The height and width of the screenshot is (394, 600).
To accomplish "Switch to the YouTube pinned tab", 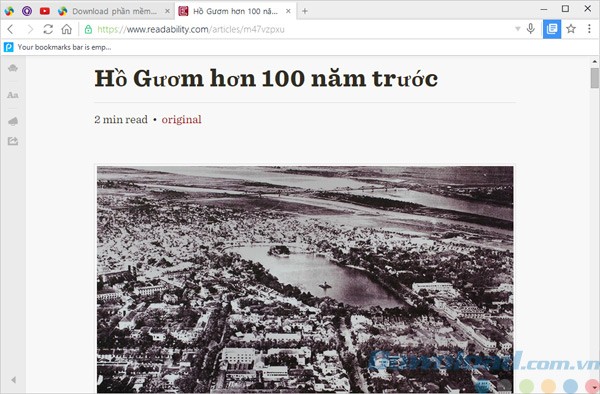I will pos(45,11).
